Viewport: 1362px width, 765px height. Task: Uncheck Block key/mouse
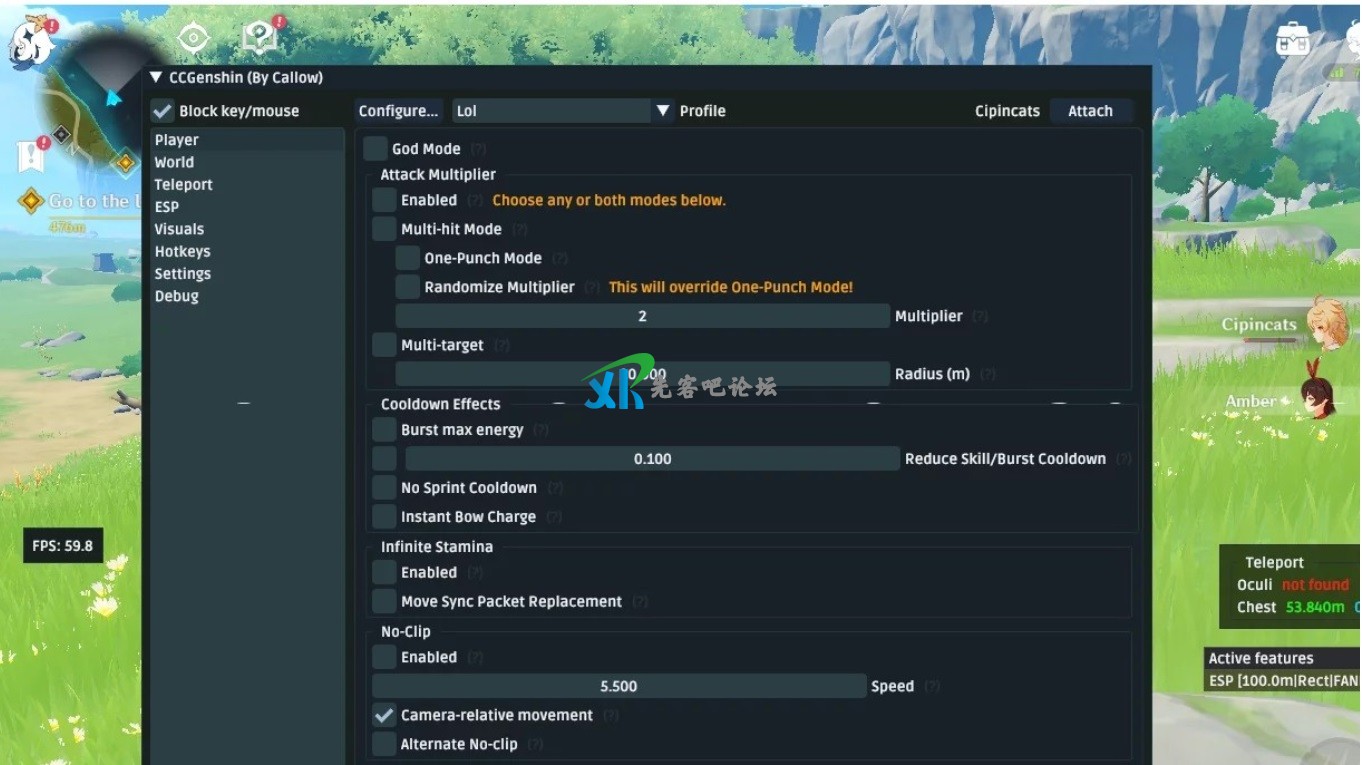[x=163, y=111]
